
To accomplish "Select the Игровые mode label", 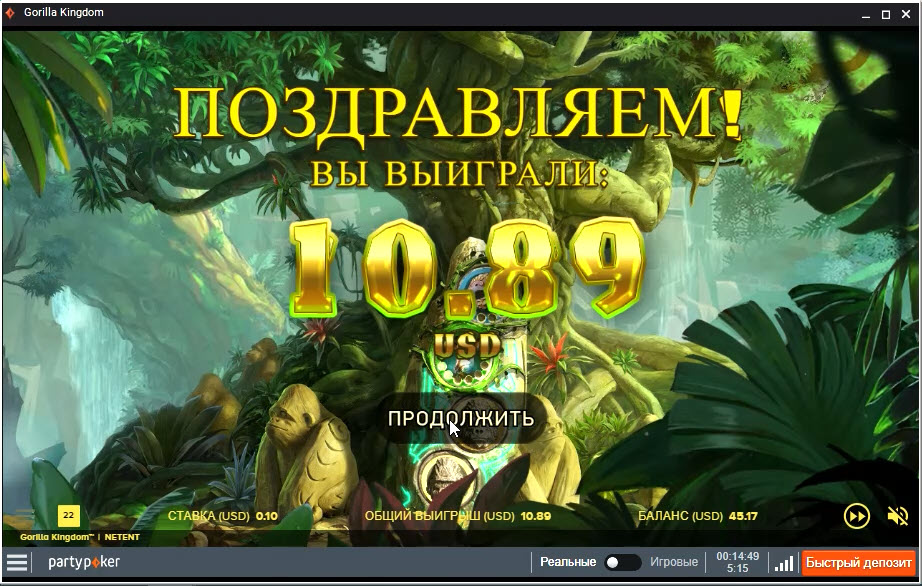I will (x=674, y=562).
